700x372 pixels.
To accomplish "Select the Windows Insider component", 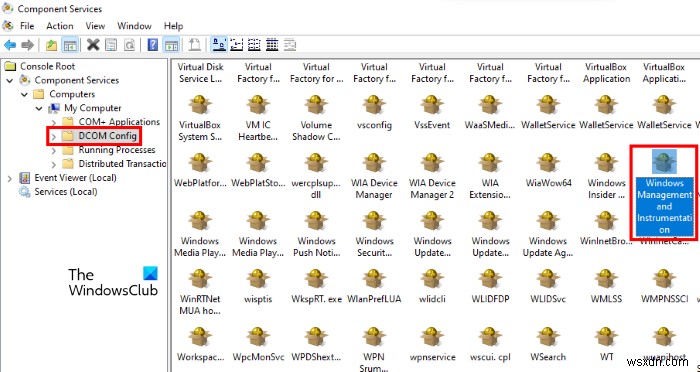I will 606,176.
